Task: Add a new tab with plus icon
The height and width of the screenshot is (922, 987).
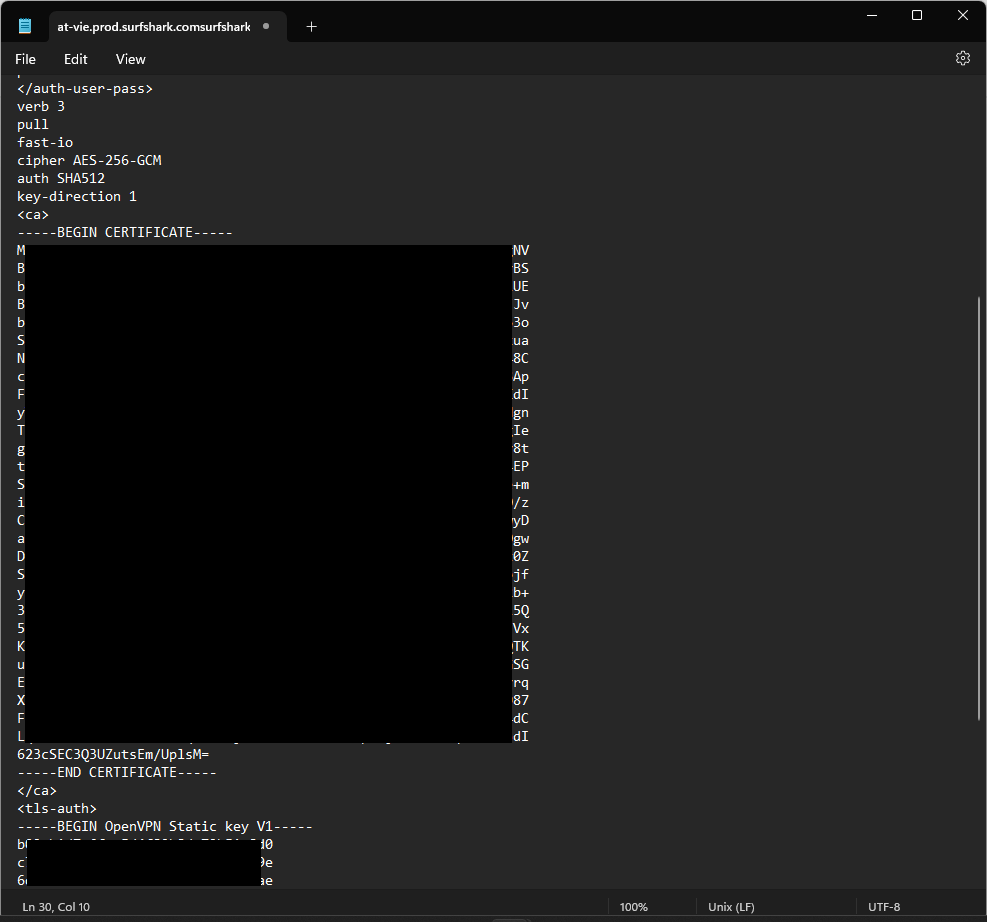Action: [311, 27]
